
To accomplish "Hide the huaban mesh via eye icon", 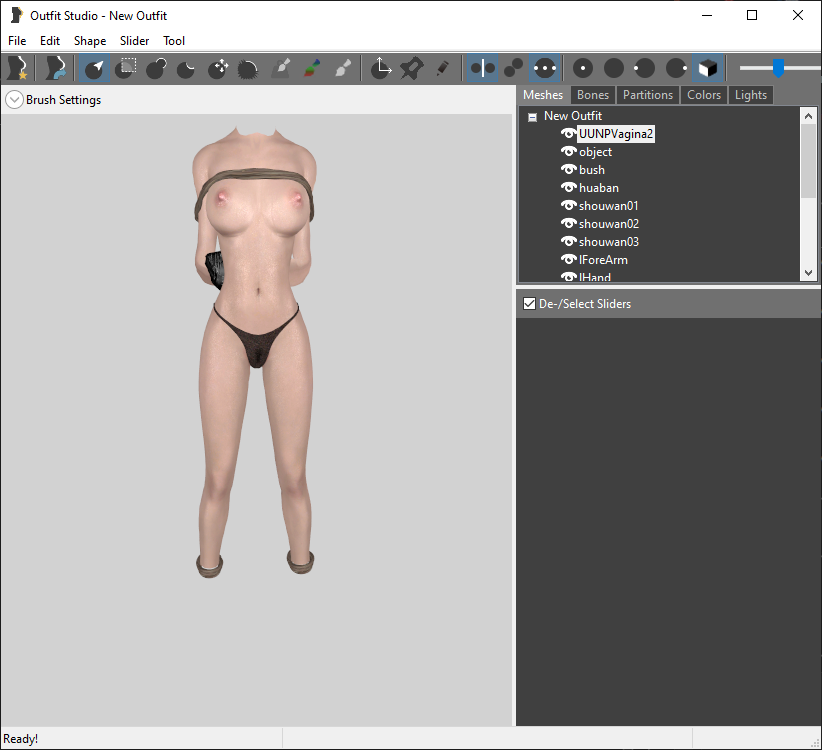I will pyautogui.click(x=568, y=187).
